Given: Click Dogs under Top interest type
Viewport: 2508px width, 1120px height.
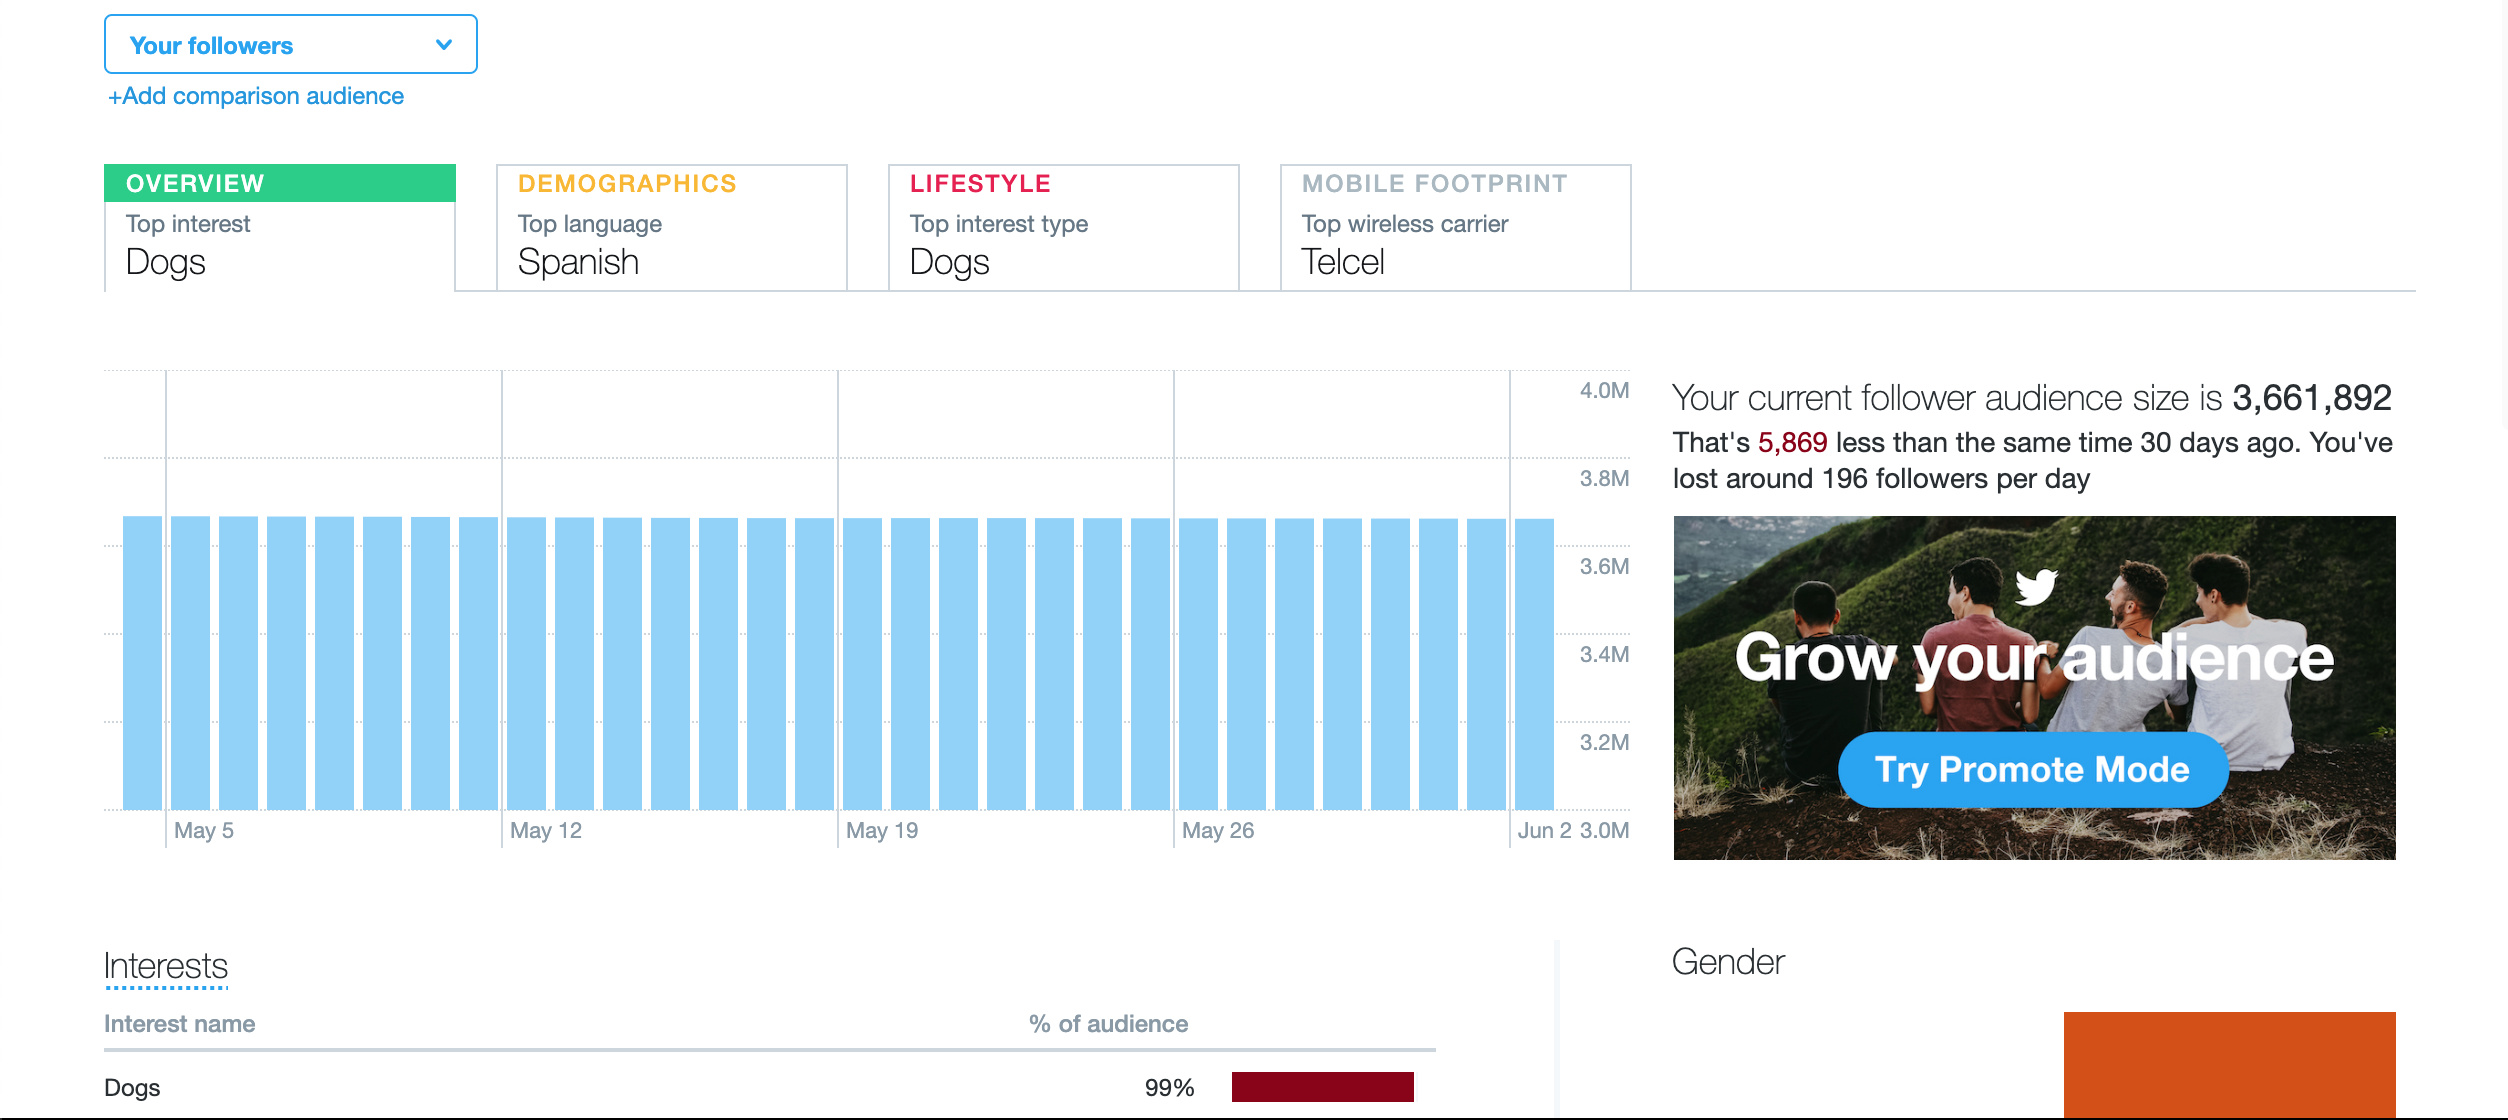Looking at the screenshot, I should click(950, 262).
